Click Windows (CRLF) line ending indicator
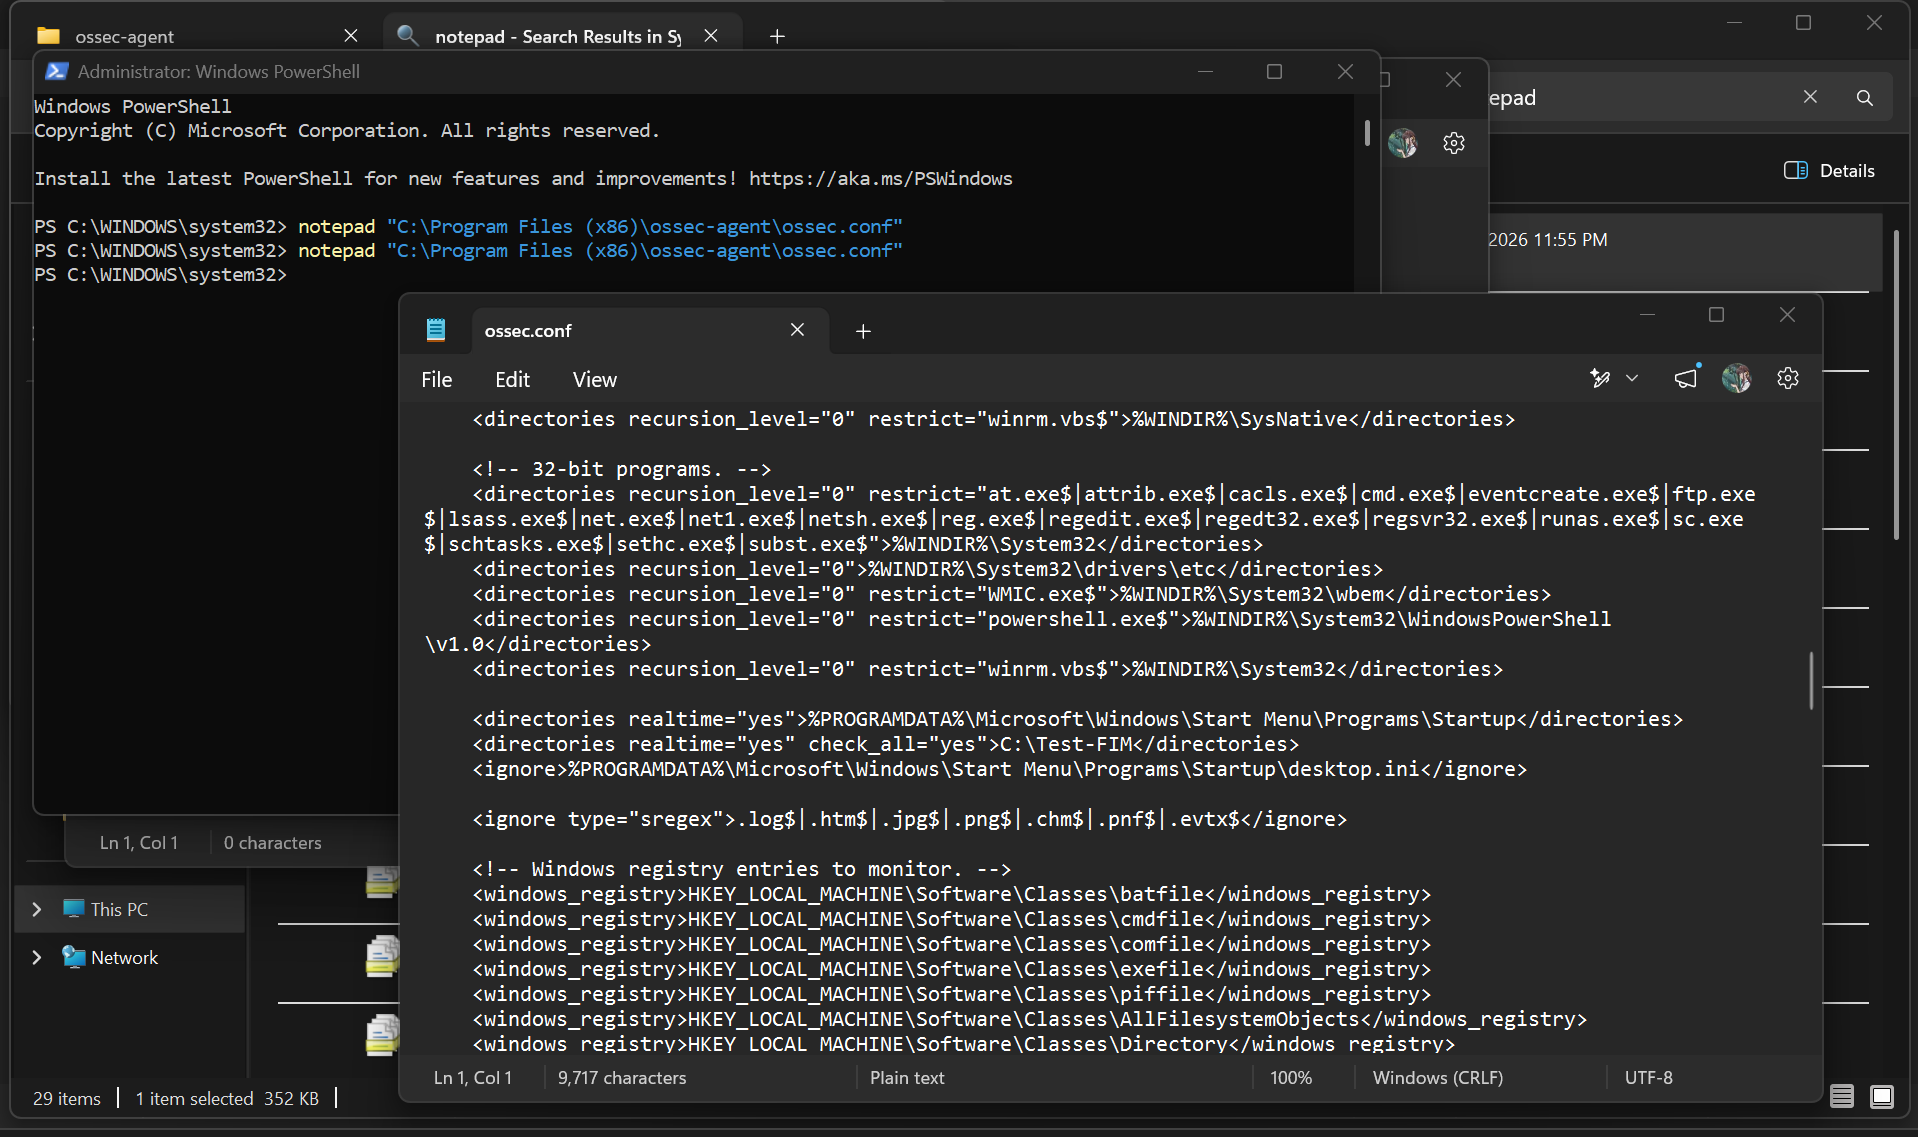 point(1437,1078)
